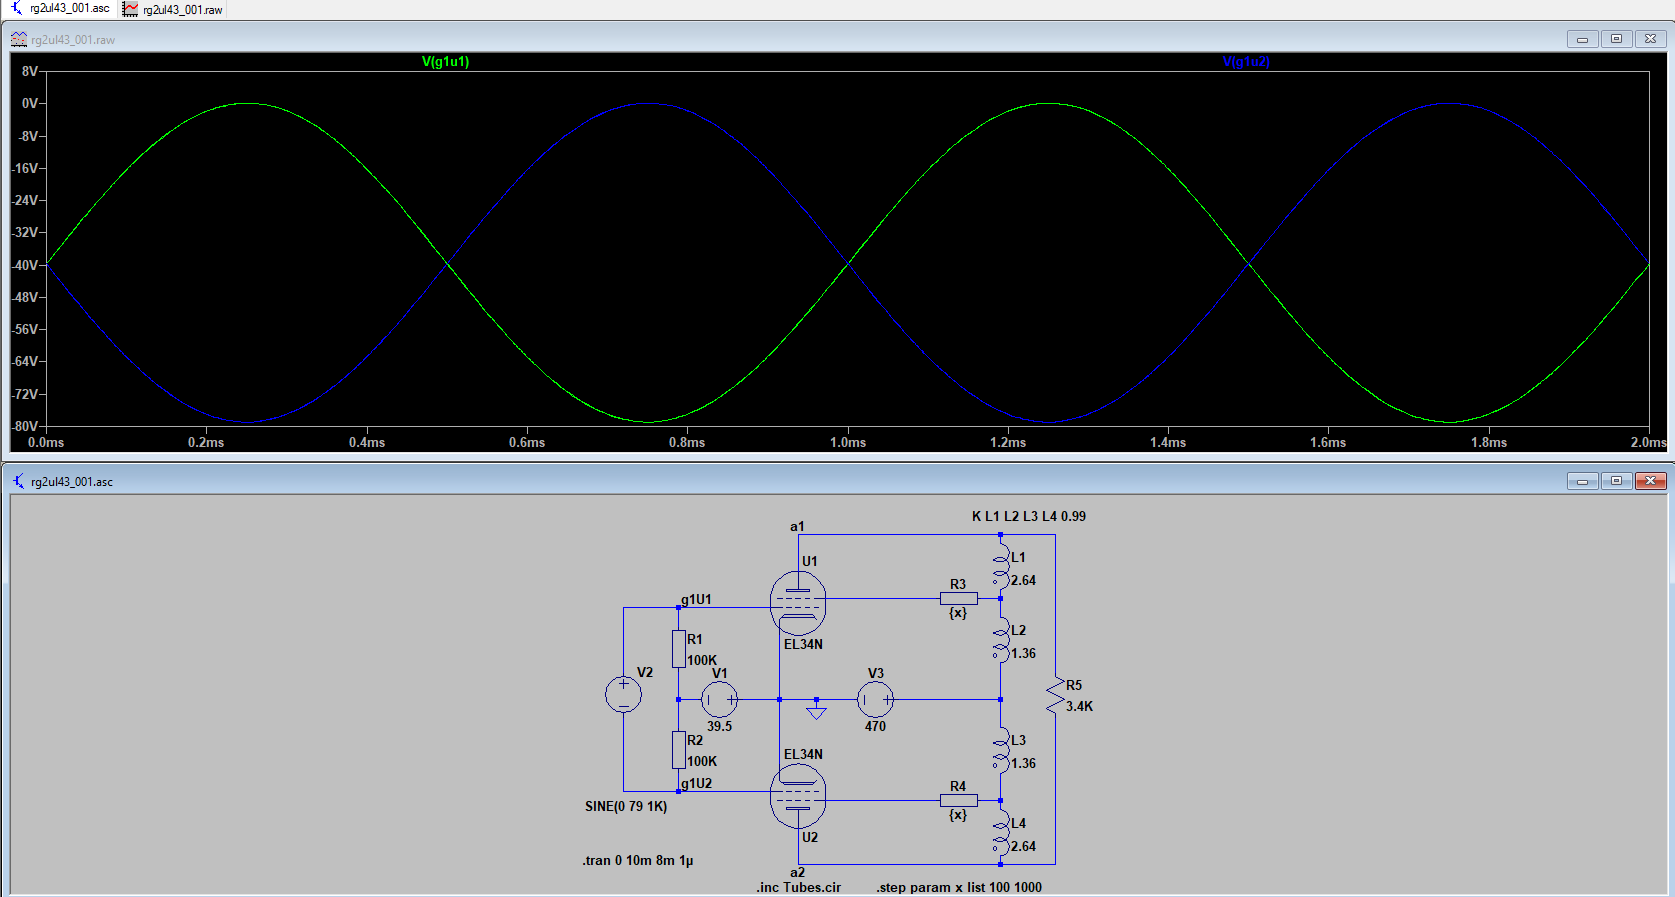Click the .tran 0 10m 8m 1µ directive
1675x897 pixels.
coord(638,861)
